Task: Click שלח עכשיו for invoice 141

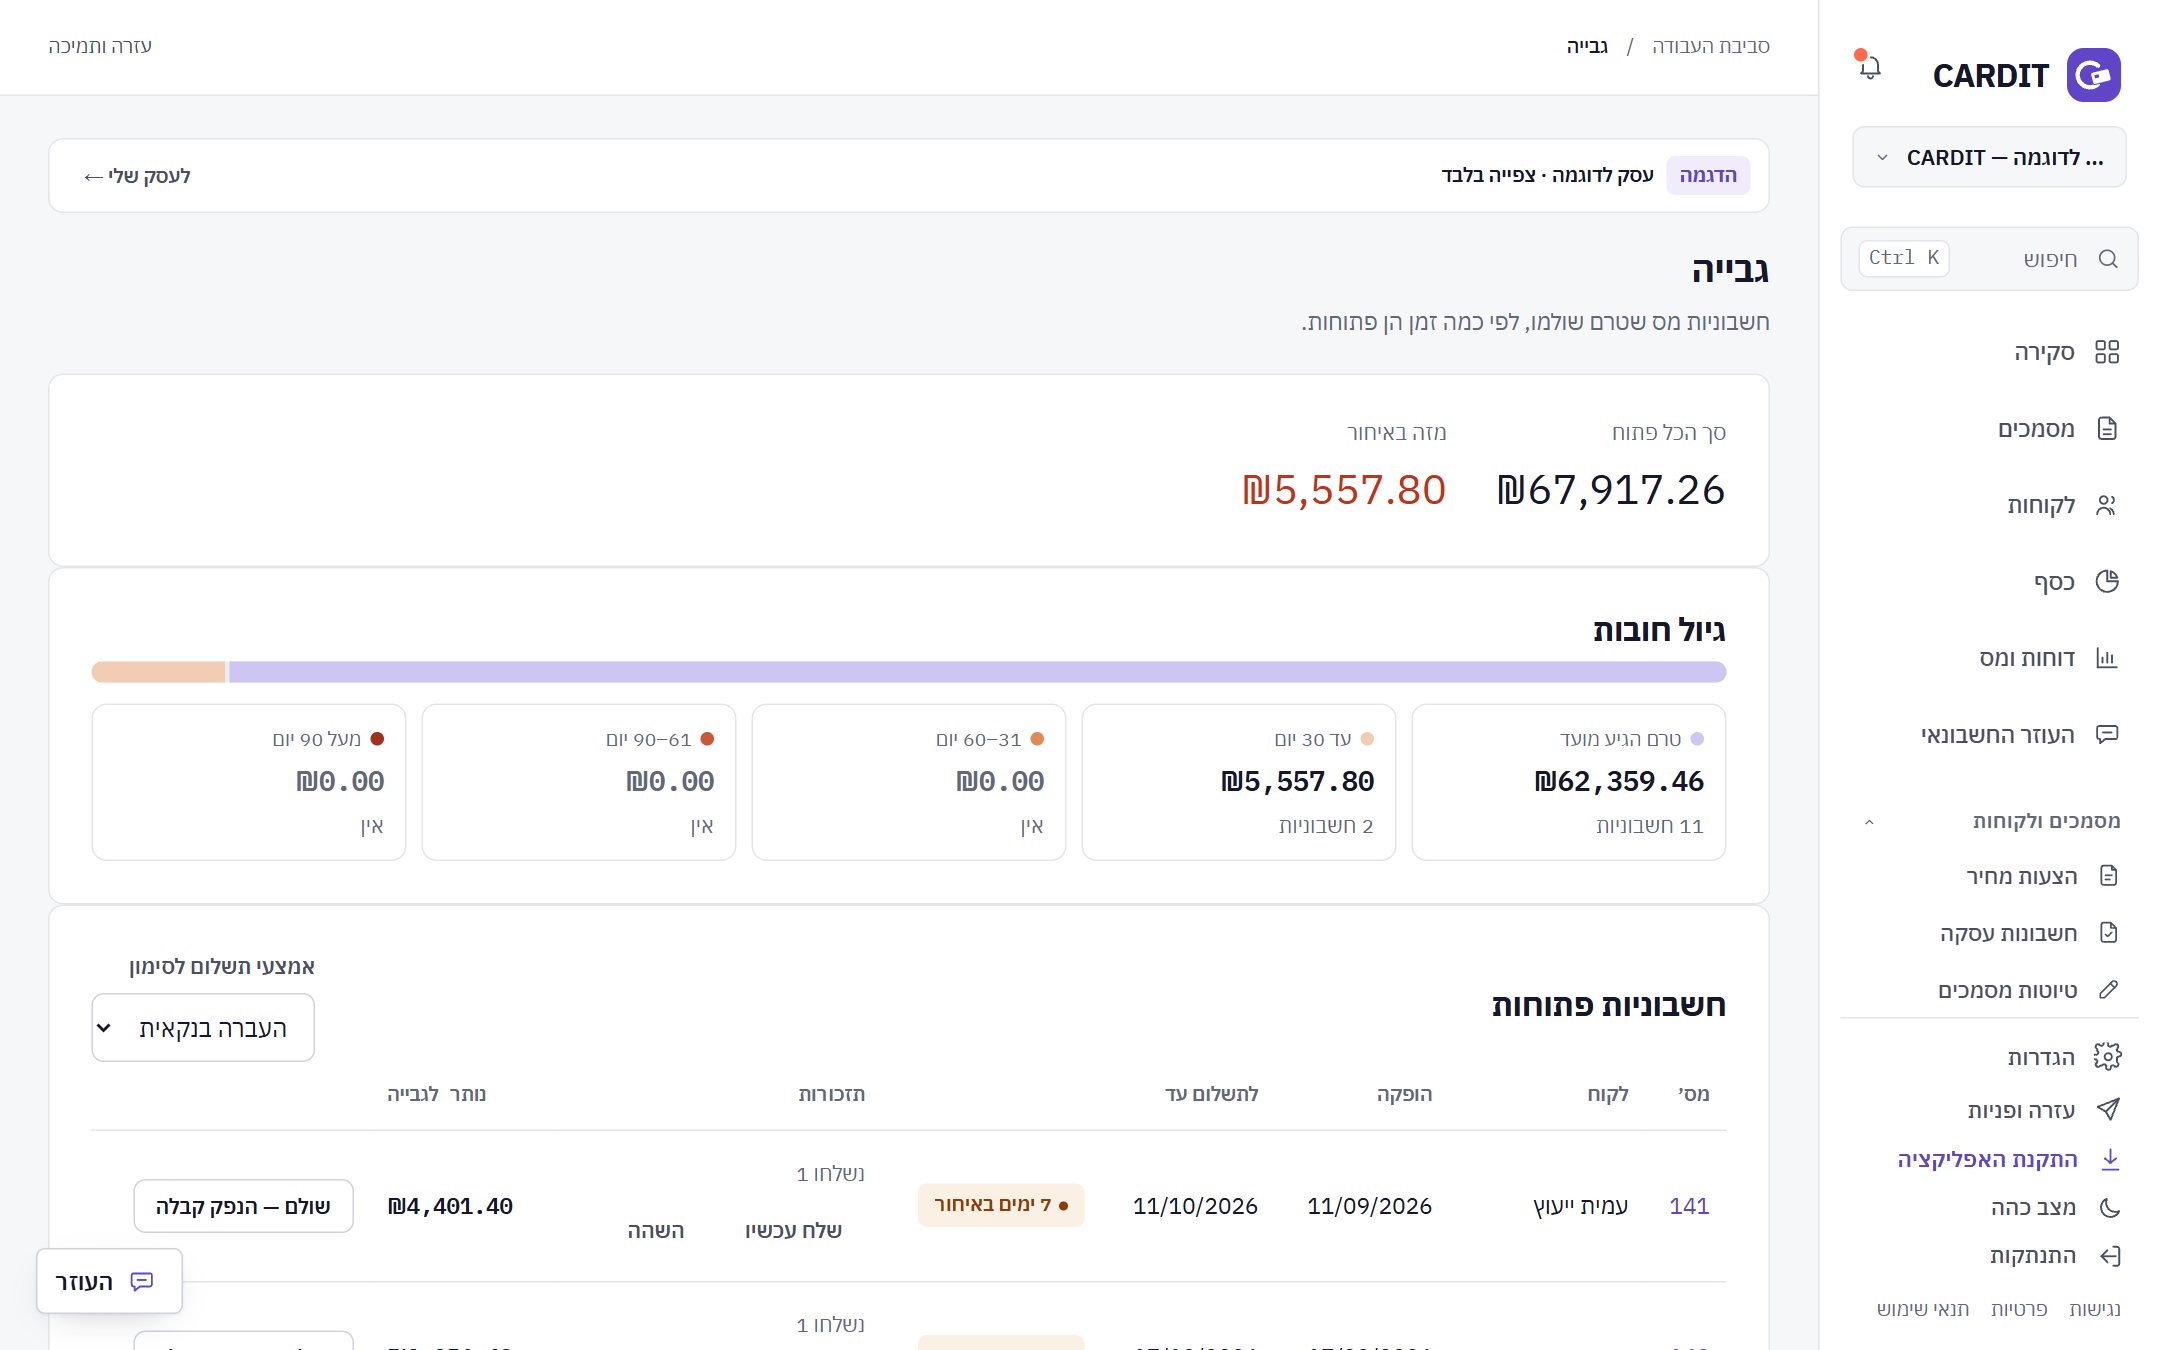Action: click(x=793, y=1230)
